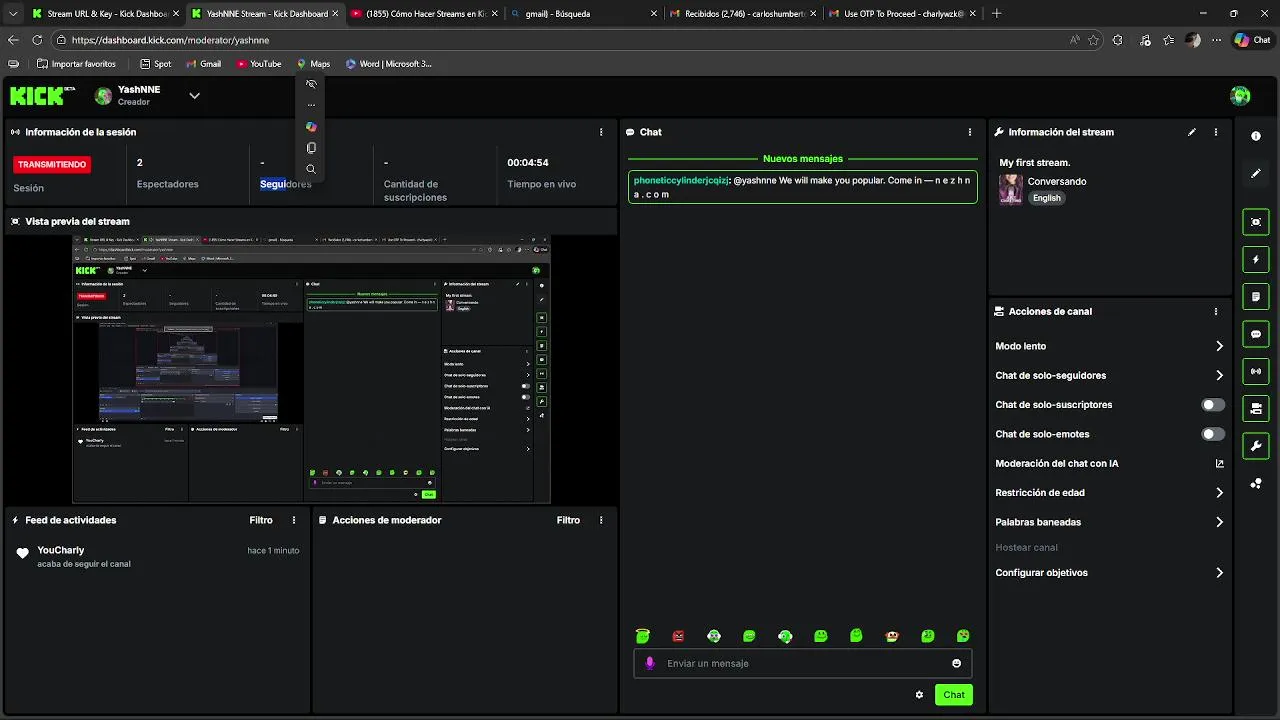Insert the clown face emote

(714, 636)
